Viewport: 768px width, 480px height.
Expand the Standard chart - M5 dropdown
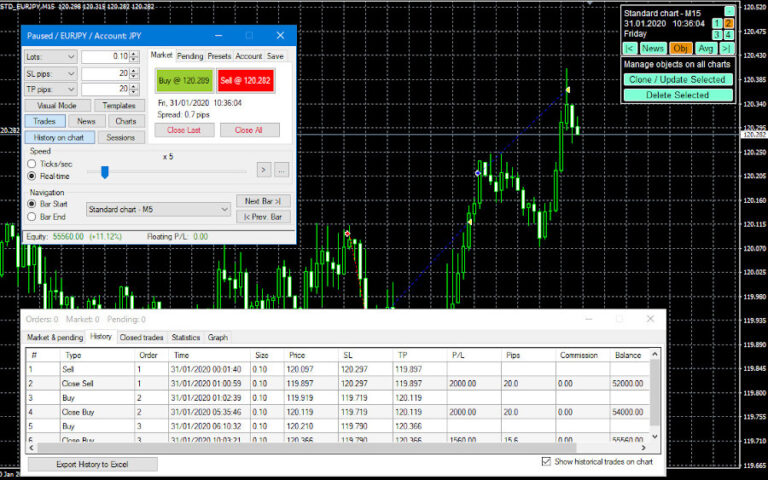pyautogui.click(x=158, y=210)
